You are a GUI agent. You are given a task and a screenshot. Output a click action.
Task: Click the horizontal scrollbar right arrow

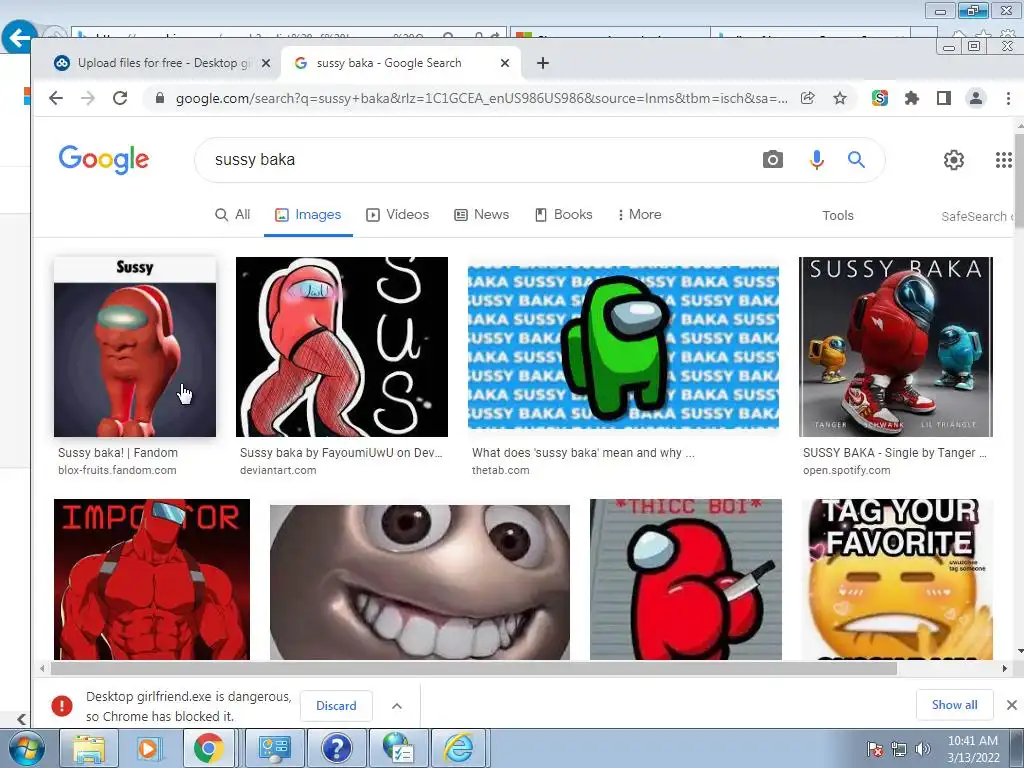[x=1004, y=668]
